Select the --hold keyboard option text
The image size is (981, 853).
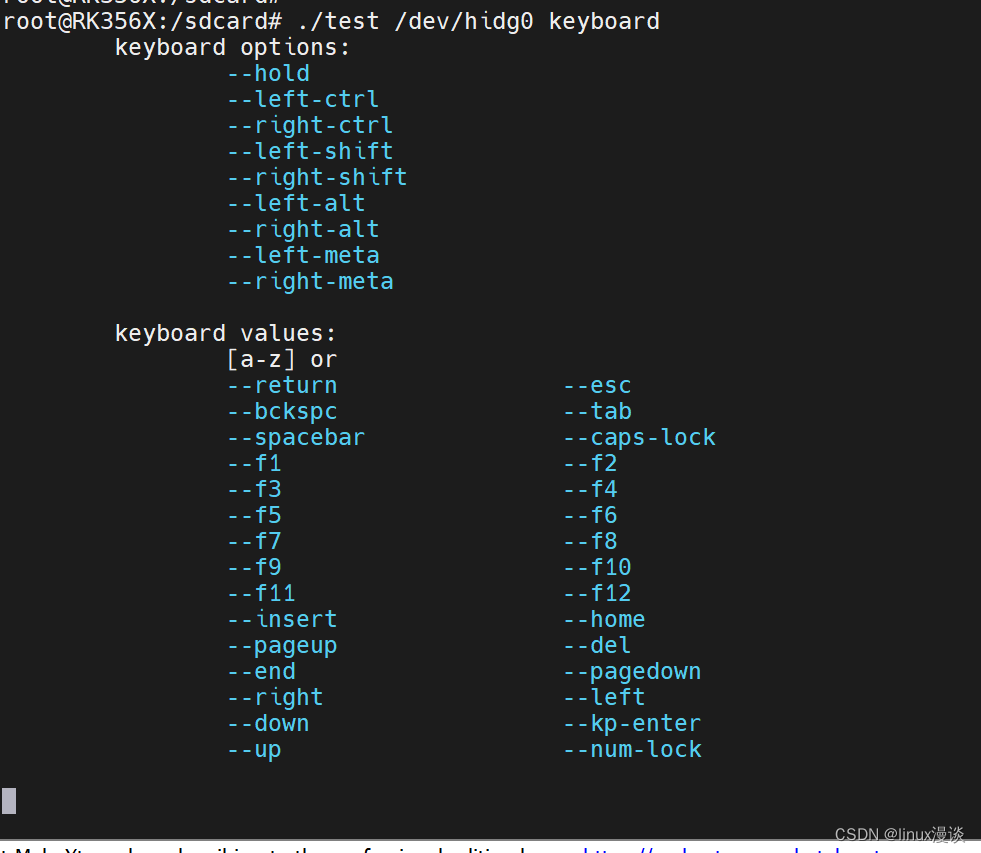268,72
